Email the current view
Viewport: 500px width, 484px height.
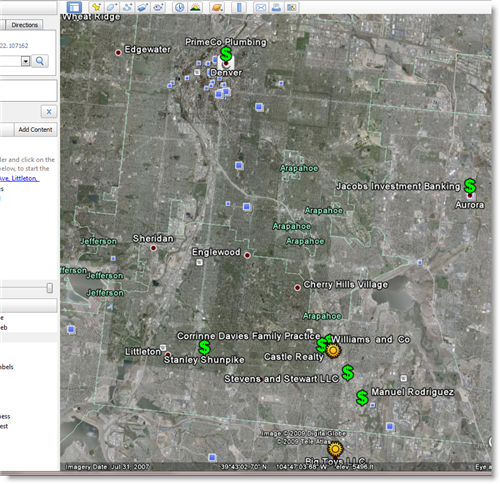(x=261, y=7)
